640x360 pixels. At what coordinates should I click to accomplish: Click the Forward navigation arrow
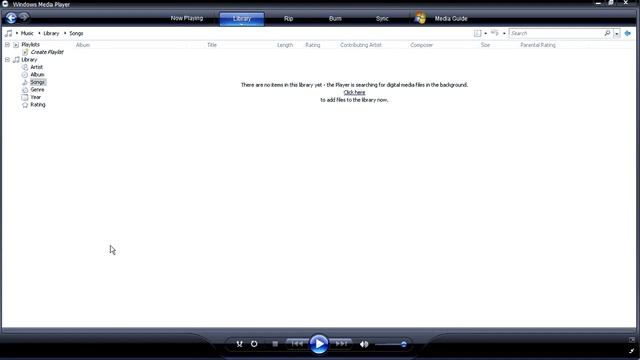coord(24,17)
